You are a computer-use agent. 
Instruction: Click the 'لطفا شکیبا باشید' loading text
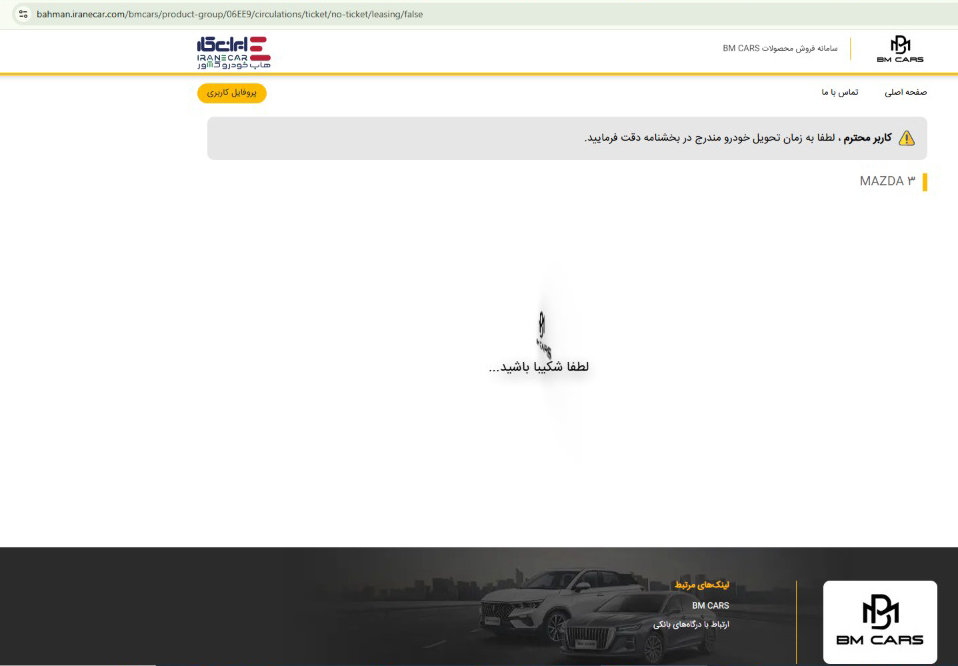[538, 367]
